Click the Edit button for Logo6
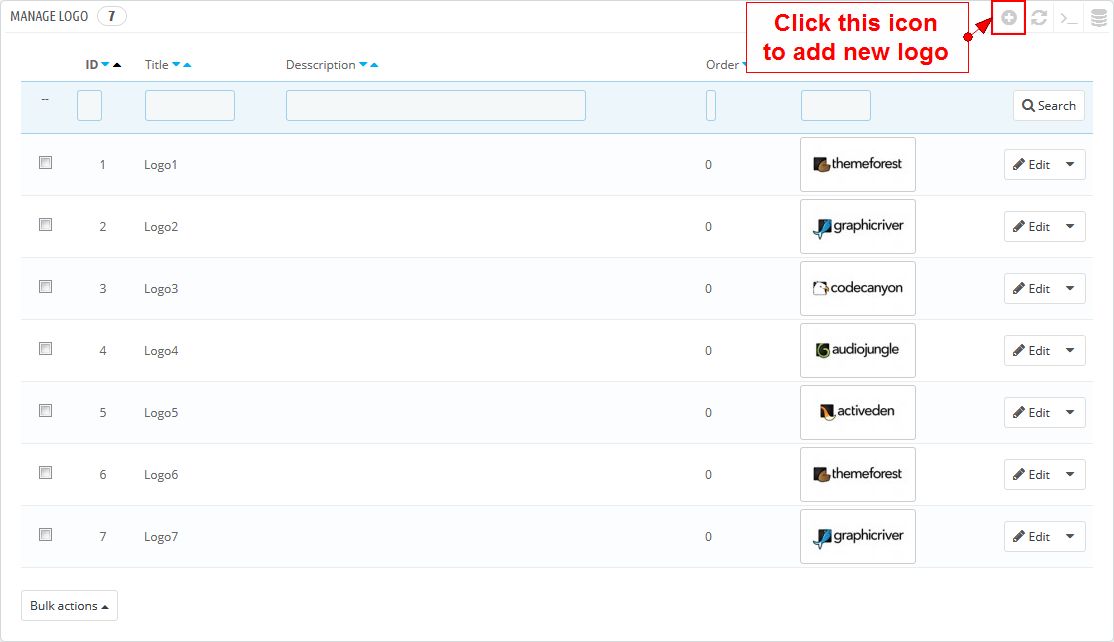 1031,475
